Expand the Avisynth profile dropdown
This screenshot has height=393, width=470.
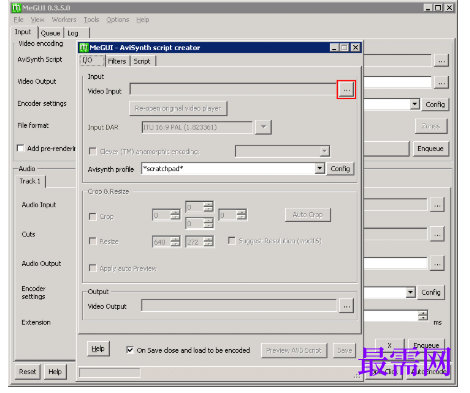[x=319, y=168]
